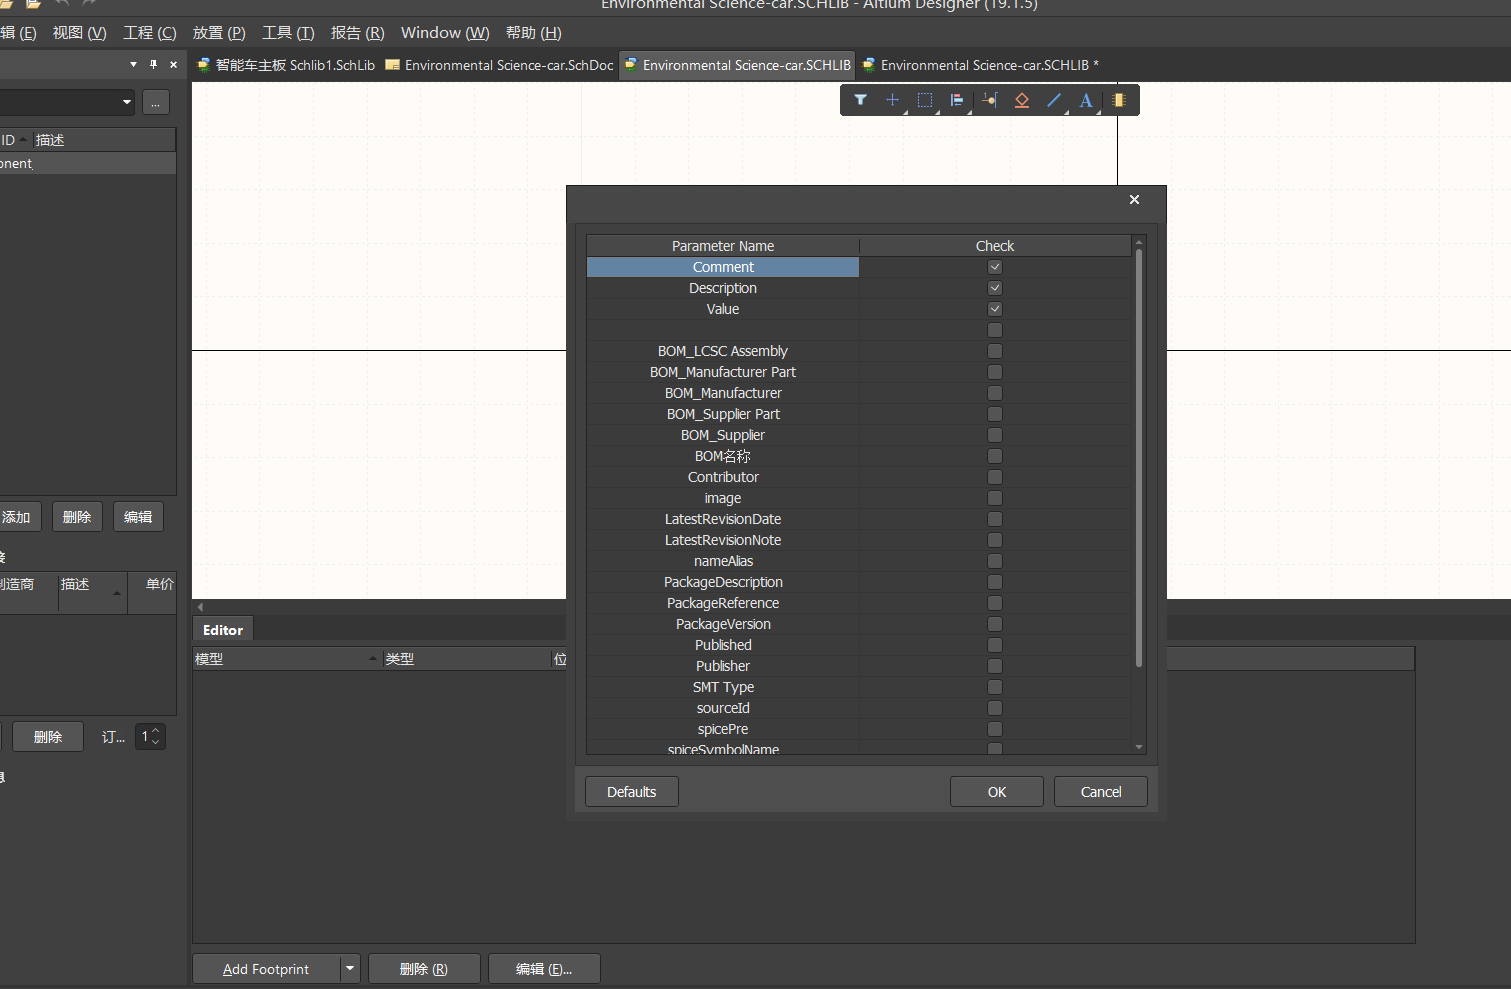This screenshot has height=989, width=1511.
Task: Click the move objects cross icon
Action: 892,100
